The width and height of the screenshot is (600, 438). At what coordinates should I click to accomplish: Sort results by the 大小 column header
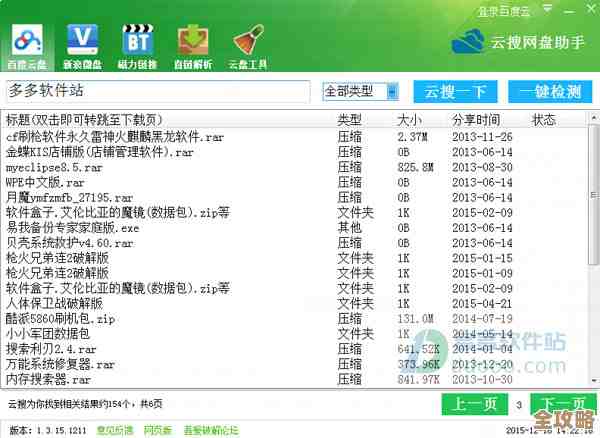click(x=409, y=120)
